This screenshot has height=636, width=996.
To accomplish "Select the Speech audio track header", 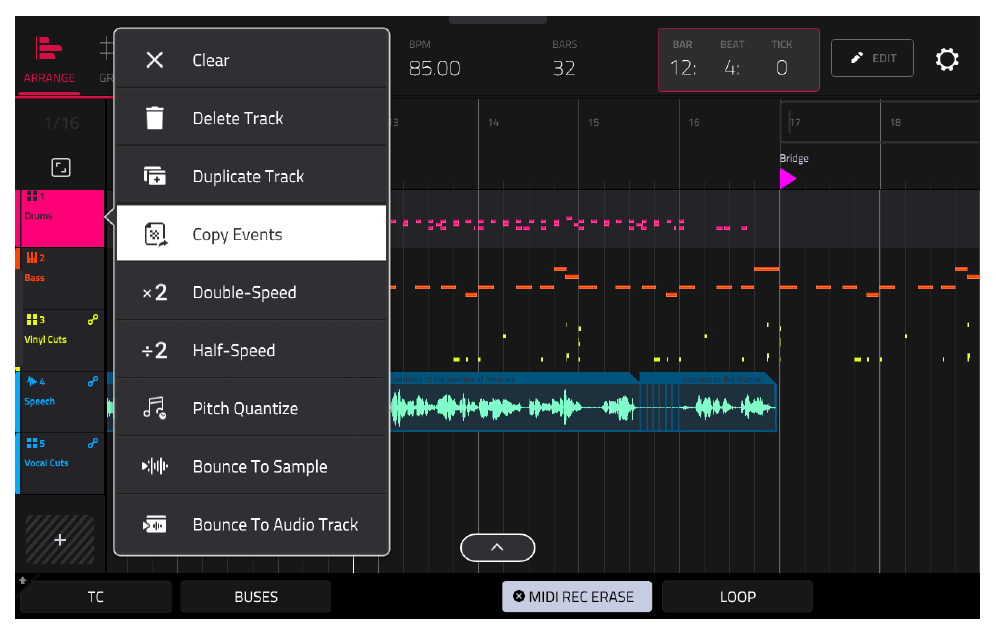I will pos(60,402).
